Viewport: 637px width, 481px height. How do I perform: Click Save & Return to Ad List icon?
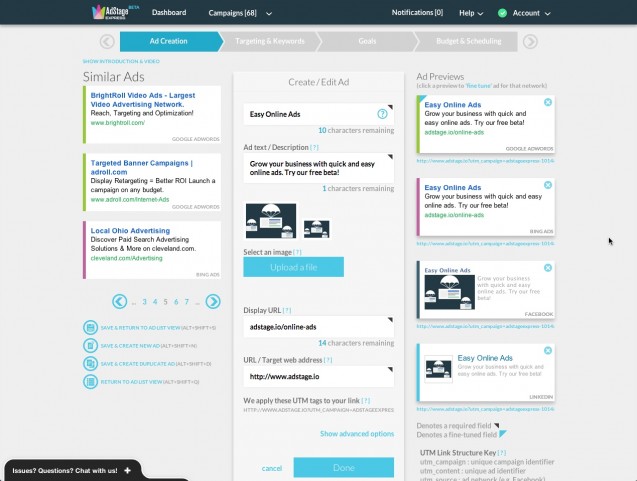[90, 327]
